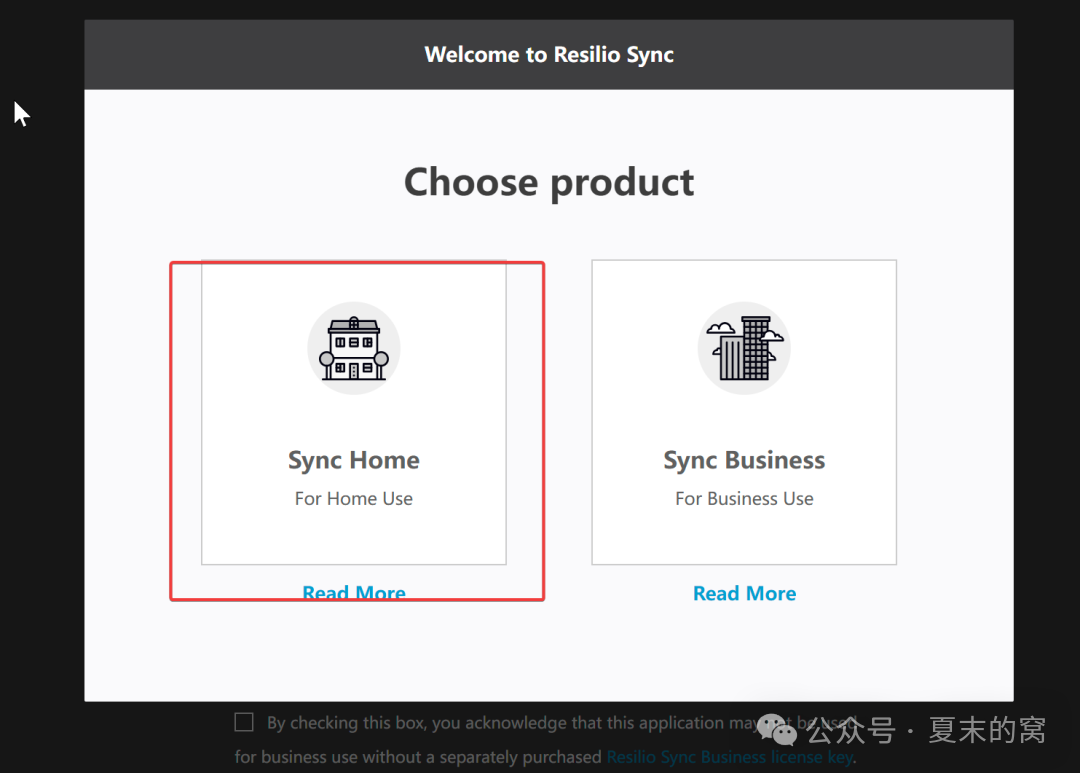The width and height of the screenshot is (1080, 773).
Task: Choose the Sync Home product card
Action: point(353,412)
